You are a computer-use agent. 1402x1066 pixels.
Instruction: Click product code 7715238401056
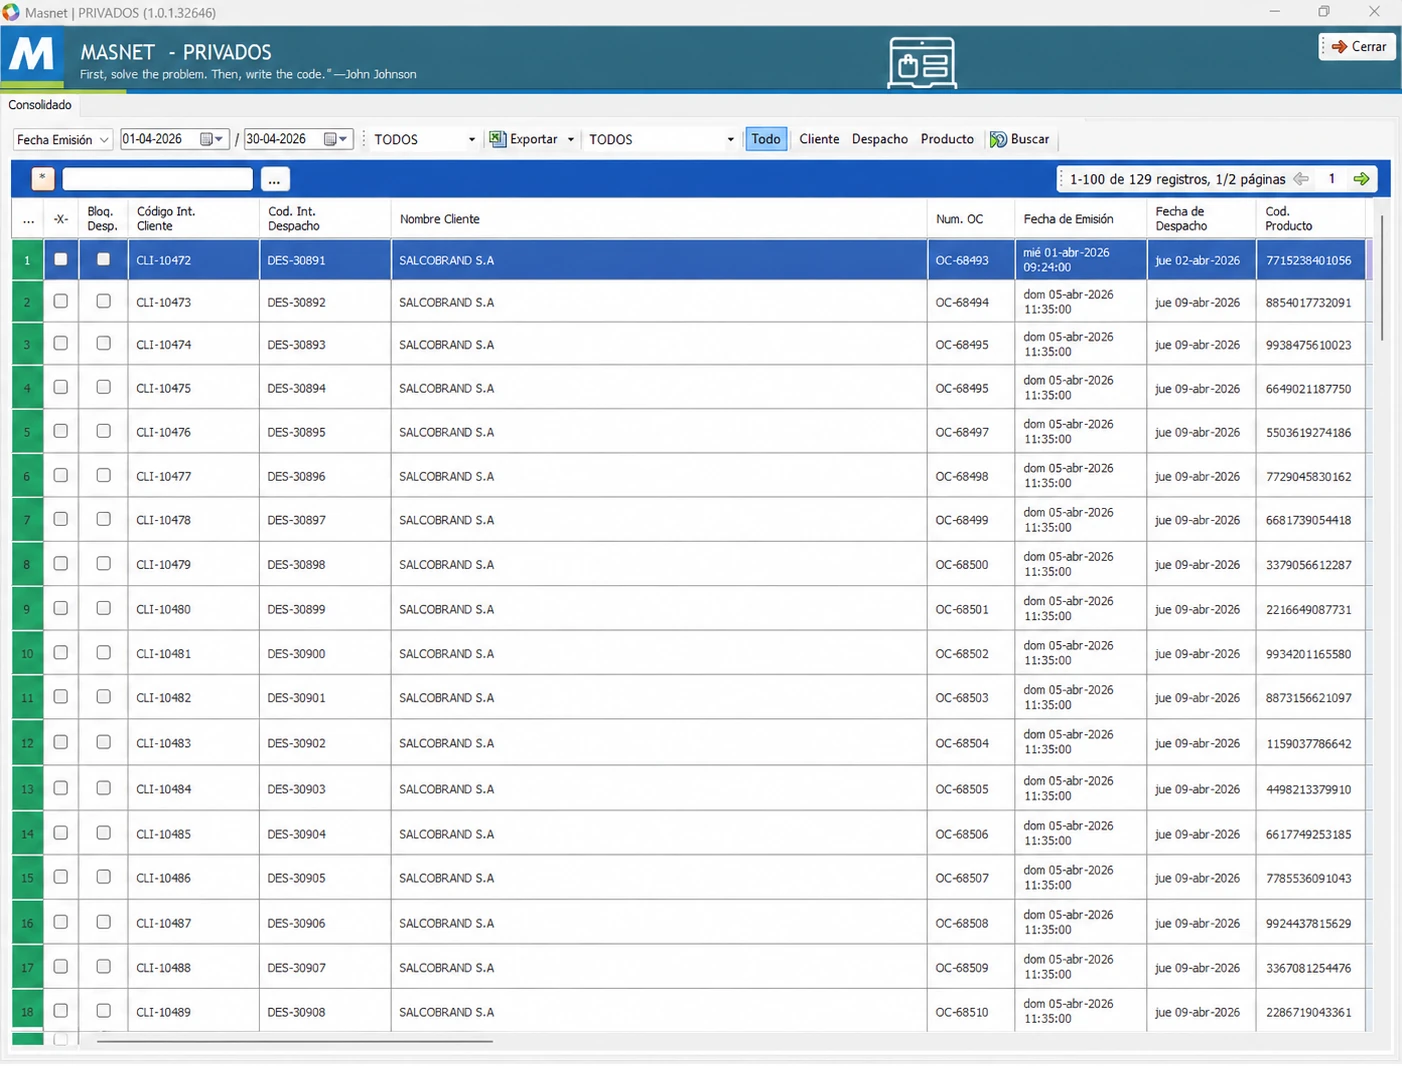coord(1311,260)
